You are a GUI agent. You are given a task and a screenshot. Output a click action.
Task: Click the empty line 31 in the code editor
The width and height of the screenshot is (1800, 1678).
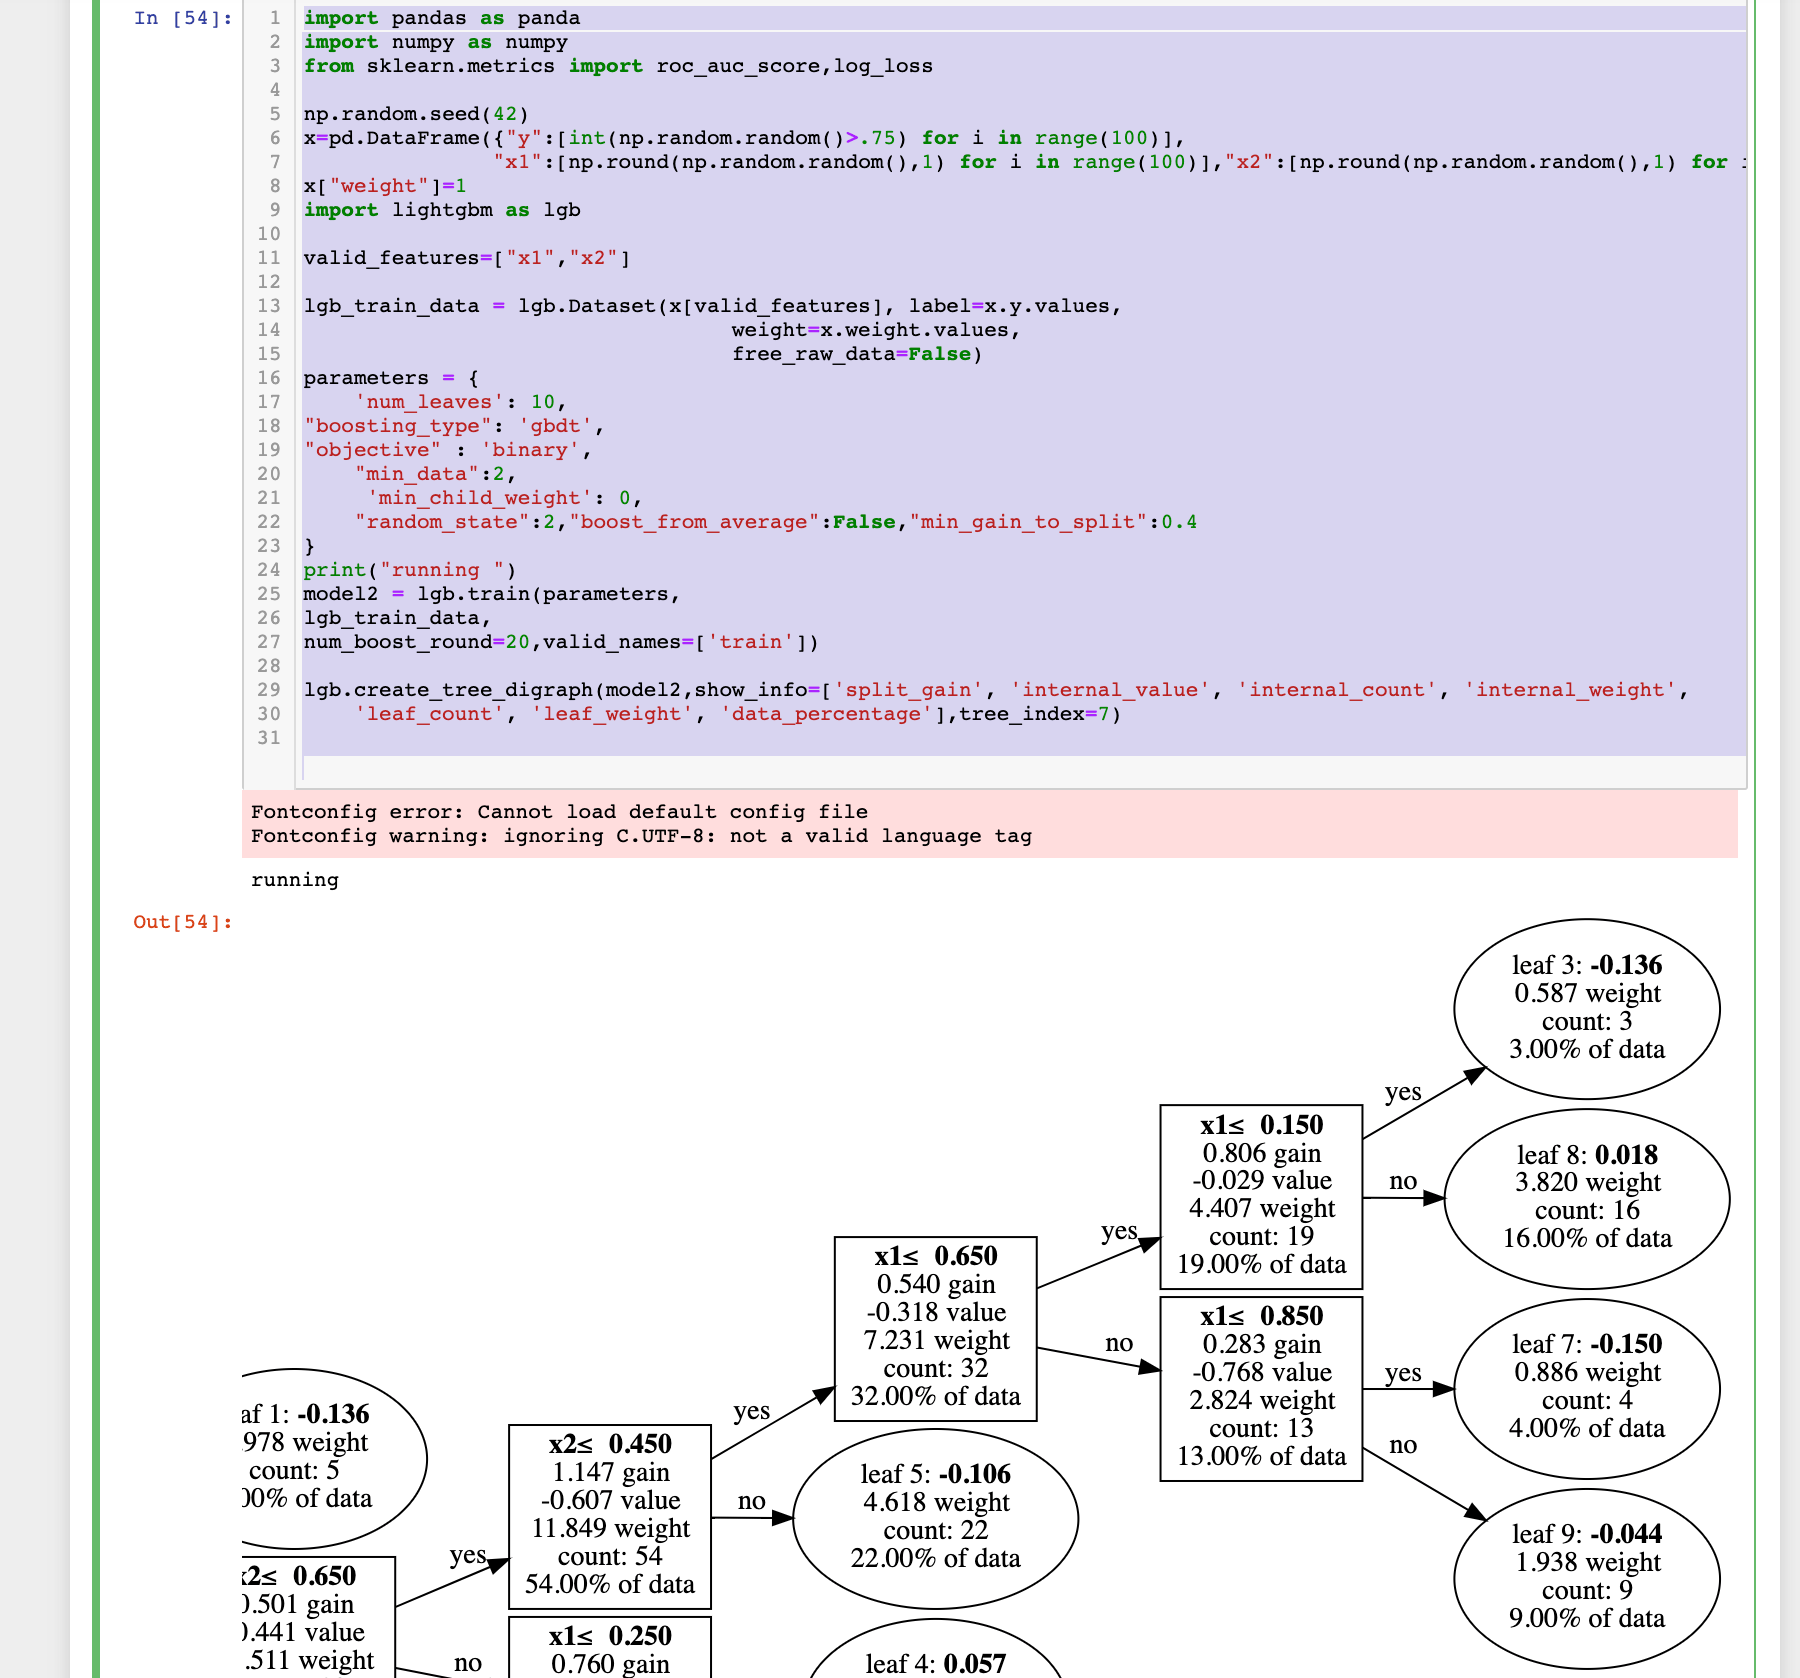[x=1024, y=738]
